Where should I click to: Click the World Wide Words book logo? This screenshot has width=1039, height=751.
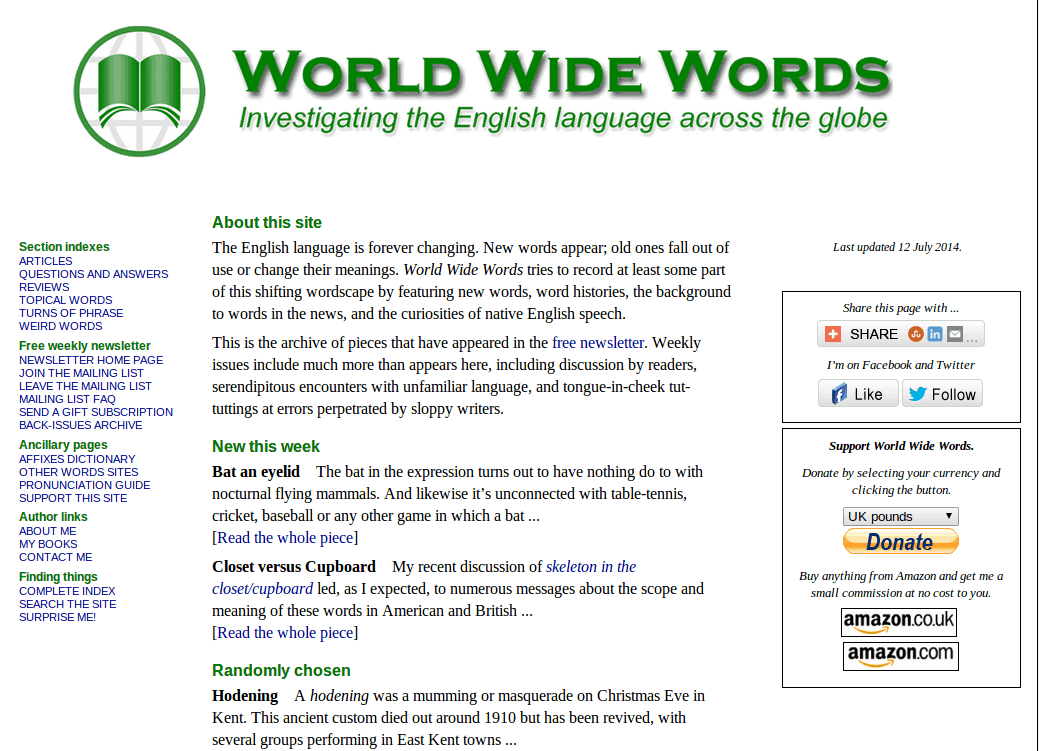coord(139,92)
